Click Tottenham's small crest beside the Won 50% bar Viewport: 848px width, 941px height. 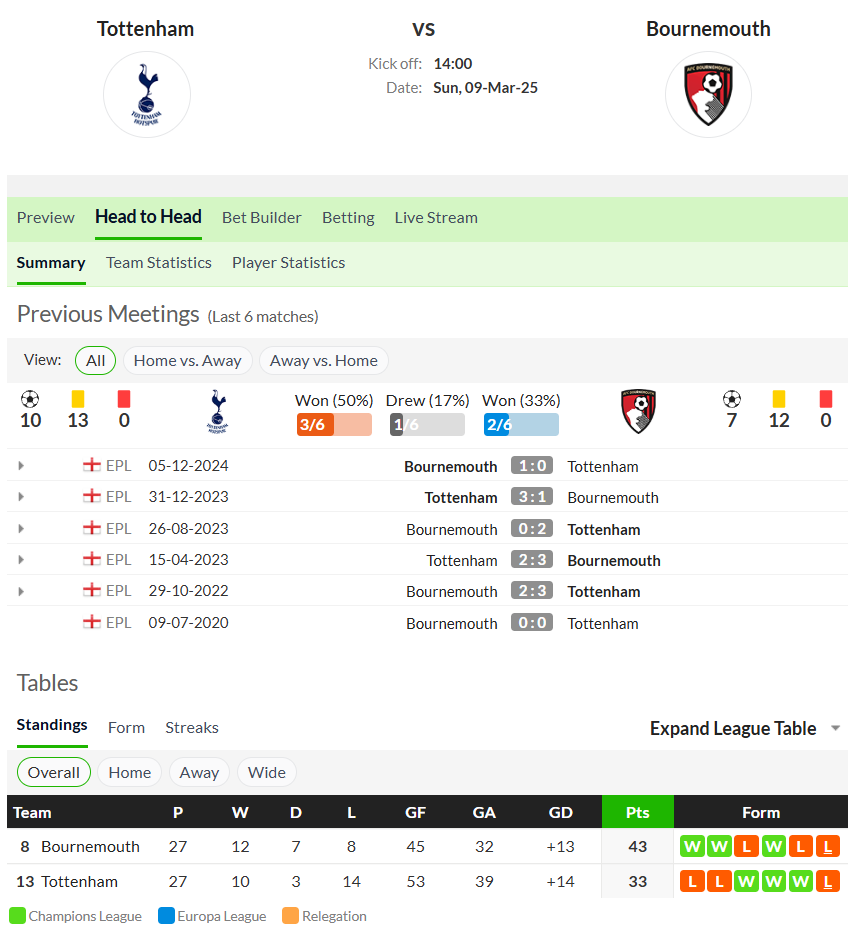[218, 412]
